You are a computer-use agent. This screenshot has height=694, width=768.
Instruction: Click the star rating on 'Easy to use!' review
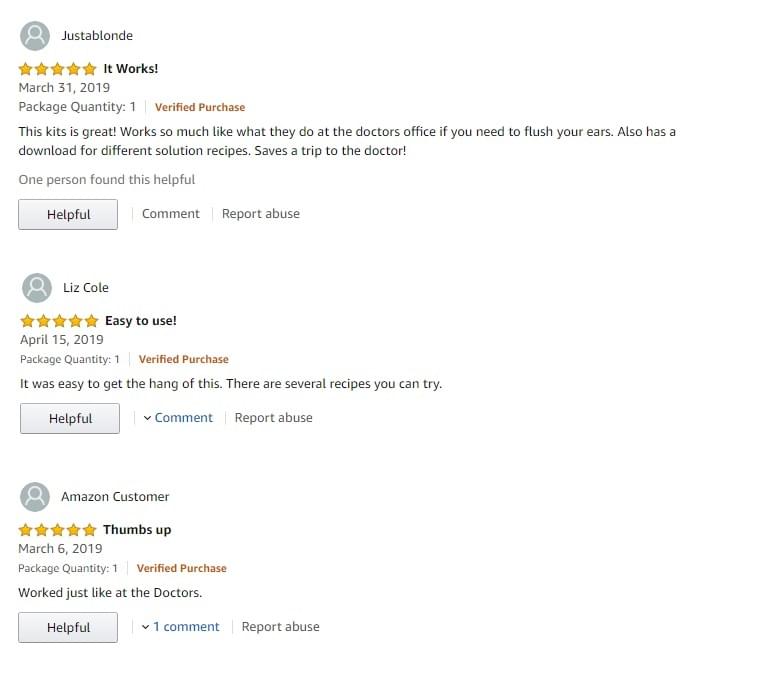(59, 321)
